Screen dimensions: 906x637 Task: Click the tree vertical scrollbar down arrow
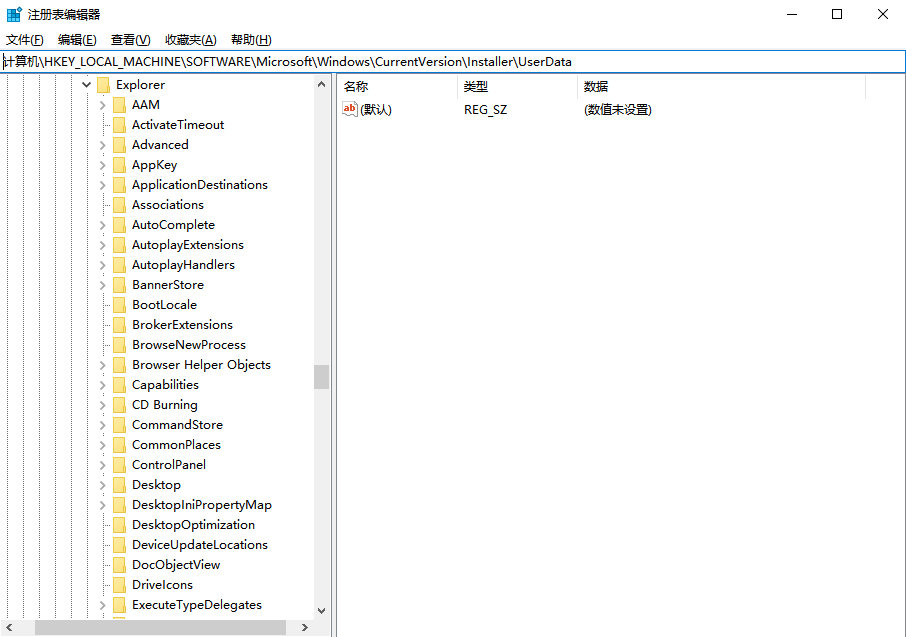click(321, 610)
